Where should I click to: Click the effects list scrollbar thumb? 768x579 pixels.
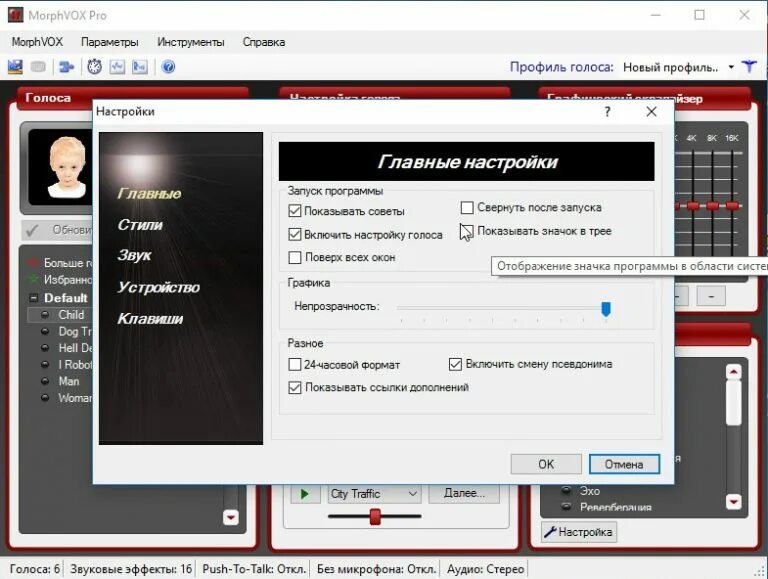[733, 403]
